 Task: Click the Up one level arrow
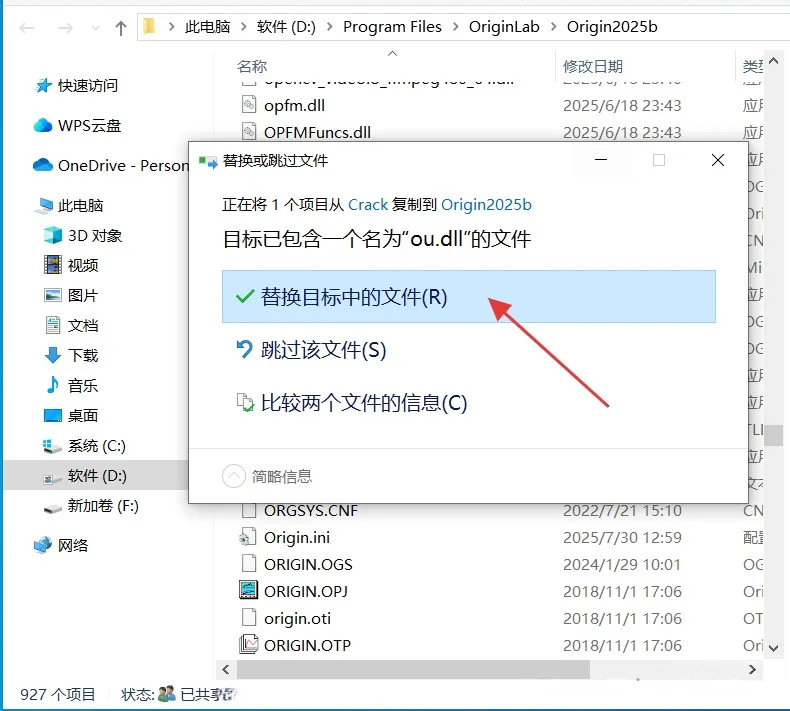(120, 28)
